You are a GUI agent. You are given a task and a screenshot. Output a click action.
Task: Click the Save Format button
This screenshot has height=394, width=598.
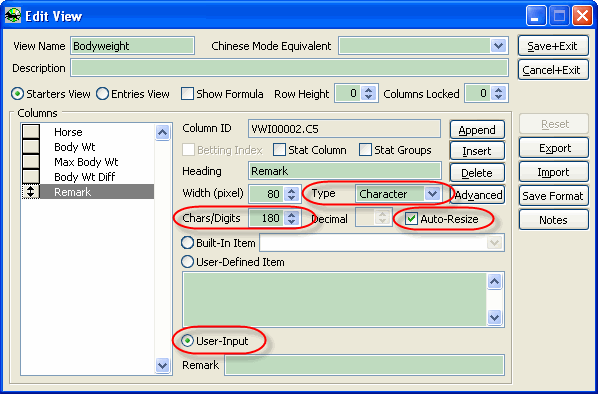[x=554, y=196]
